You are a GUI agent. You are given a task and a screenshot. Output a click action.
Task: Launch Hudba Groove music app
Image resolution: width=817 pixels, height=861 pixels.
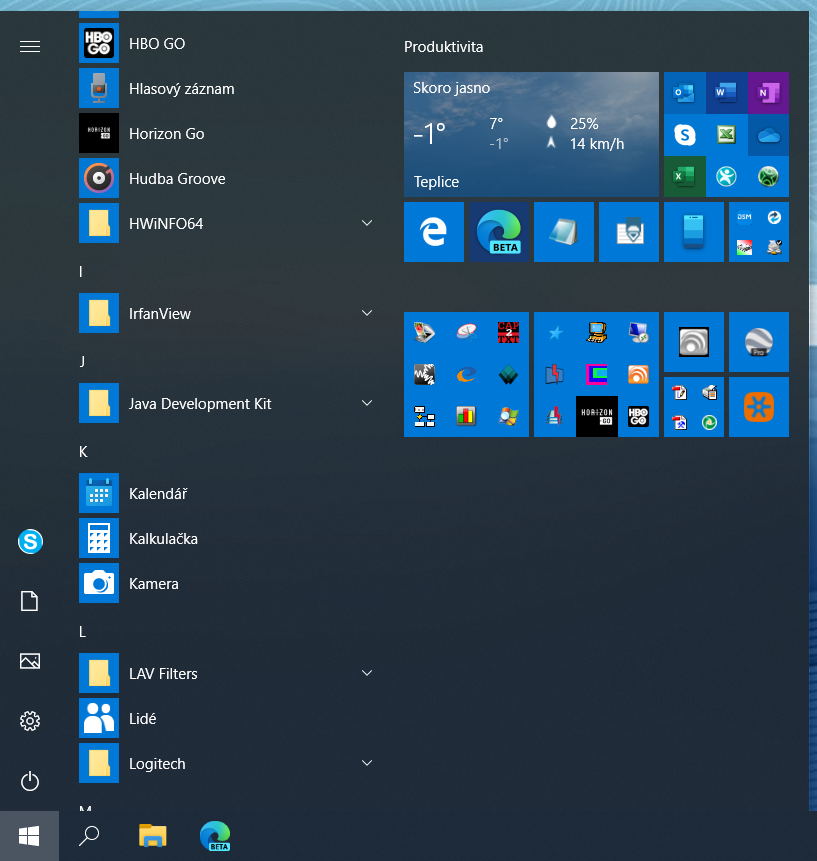[x=176, y=179]
